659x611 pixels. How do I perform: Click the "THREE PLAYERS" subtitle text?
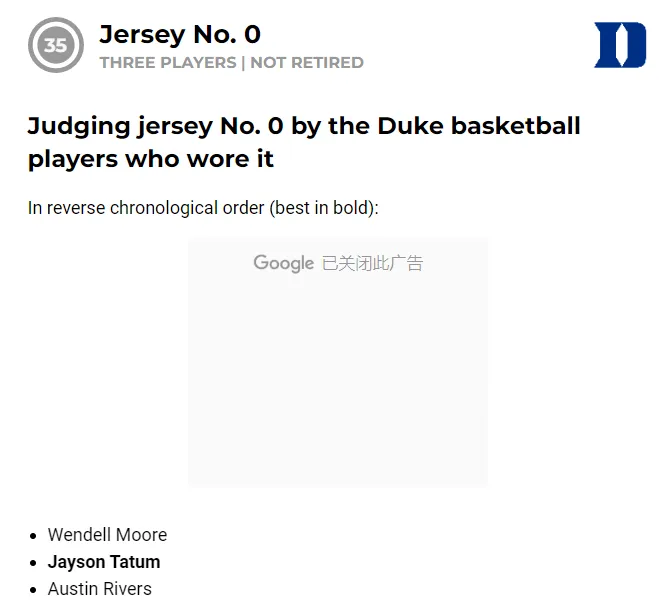coord(167,62)
